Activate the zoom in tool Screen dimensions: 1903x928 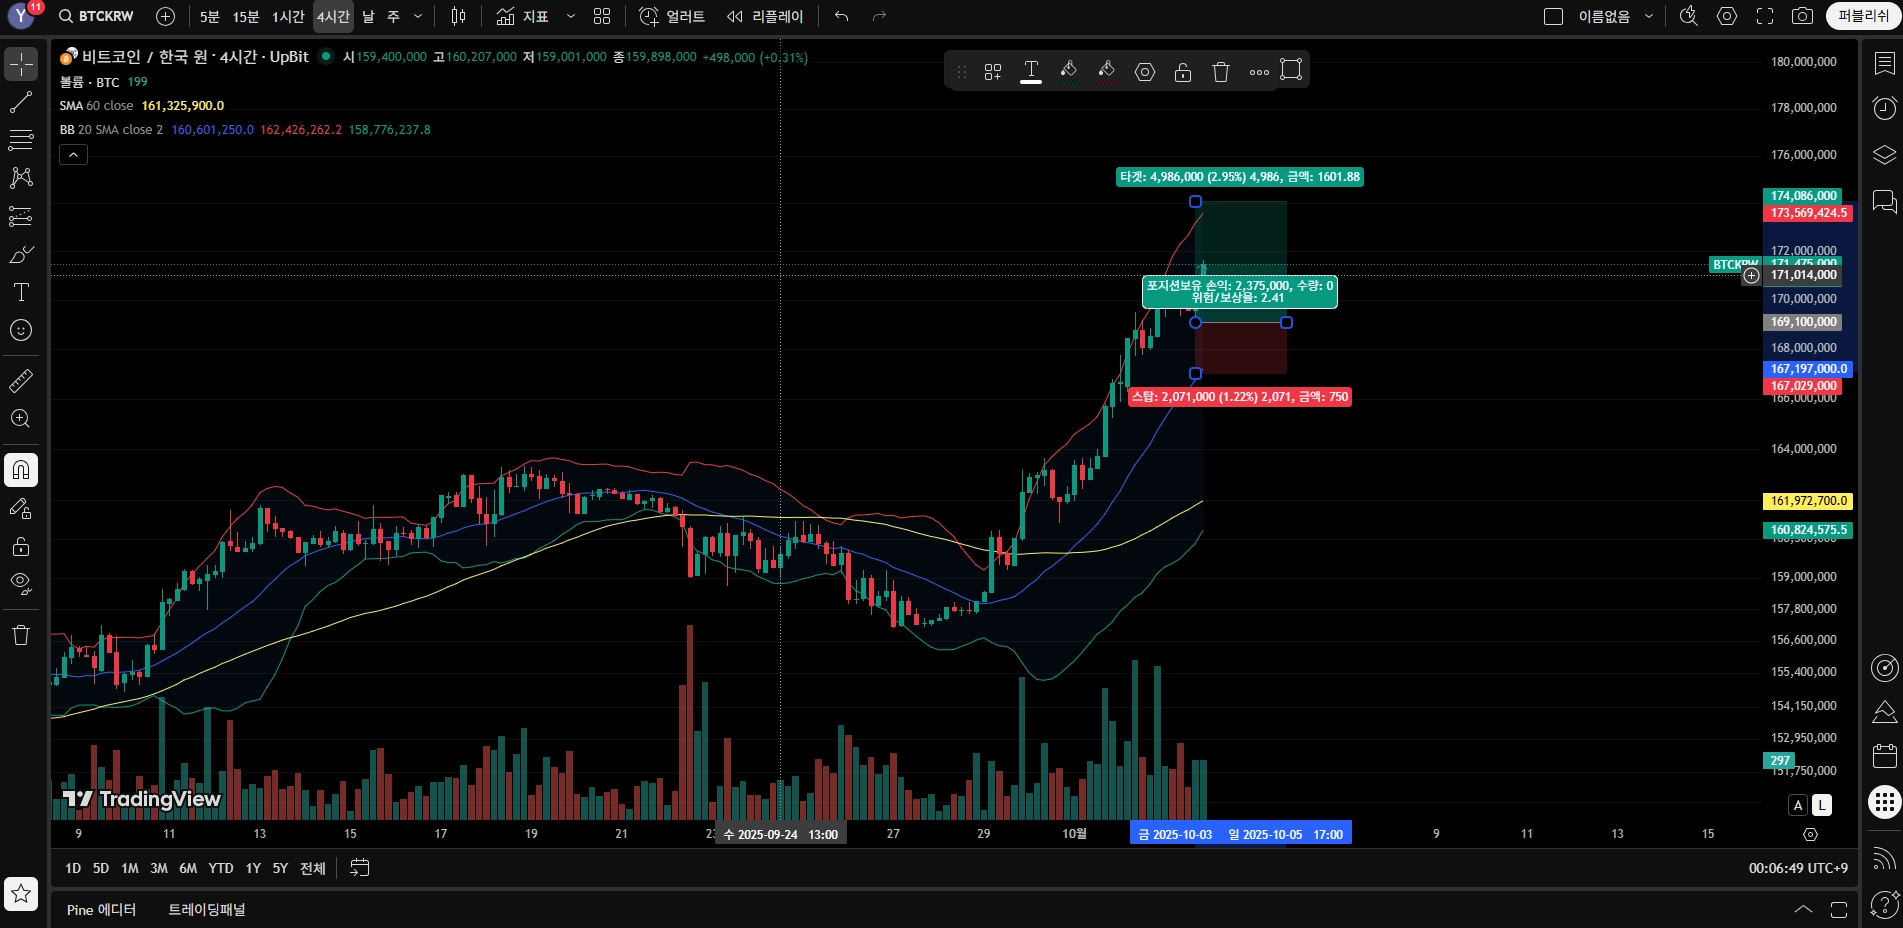pos(21,418)
